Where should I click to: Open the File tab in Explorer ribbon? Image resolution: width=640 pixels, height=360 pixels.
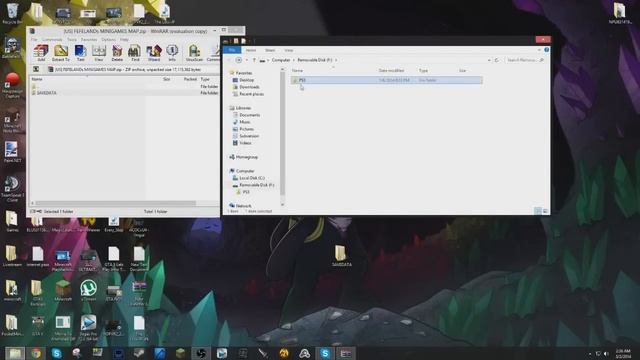(232, 50)
